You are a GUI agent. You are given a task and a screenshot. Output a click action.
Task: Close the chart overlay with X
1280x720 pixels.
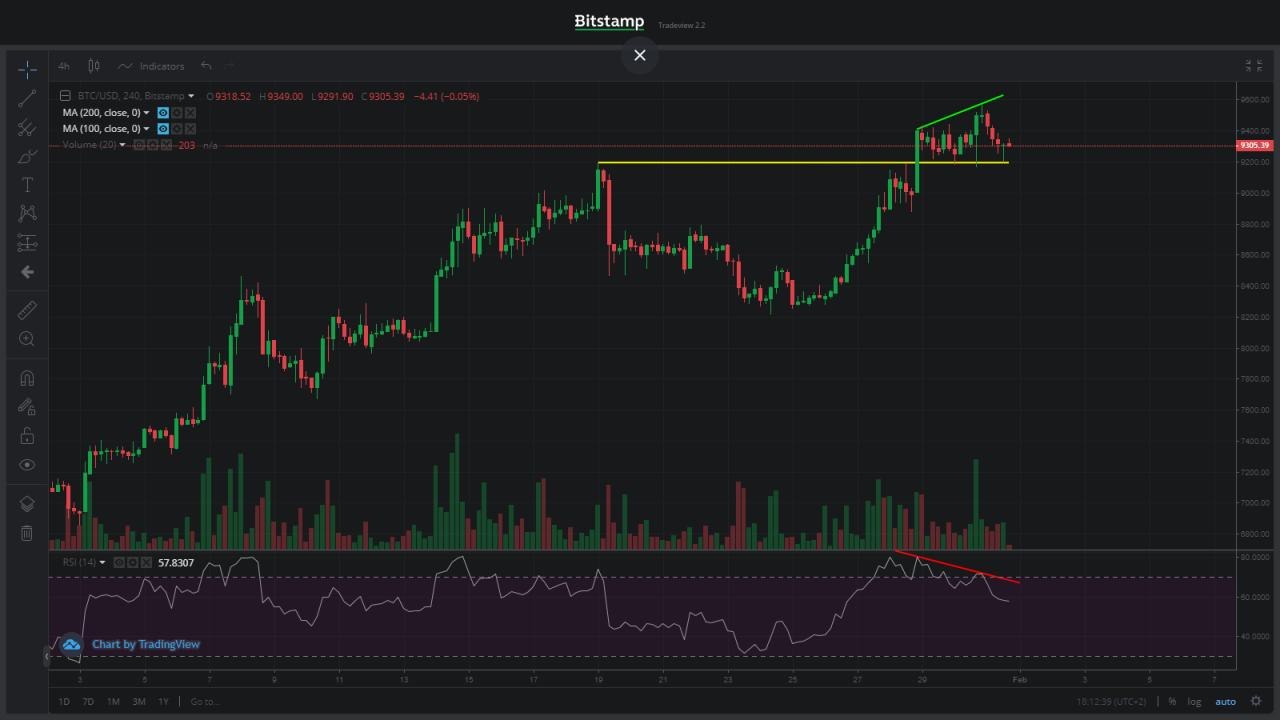[640, 55]
